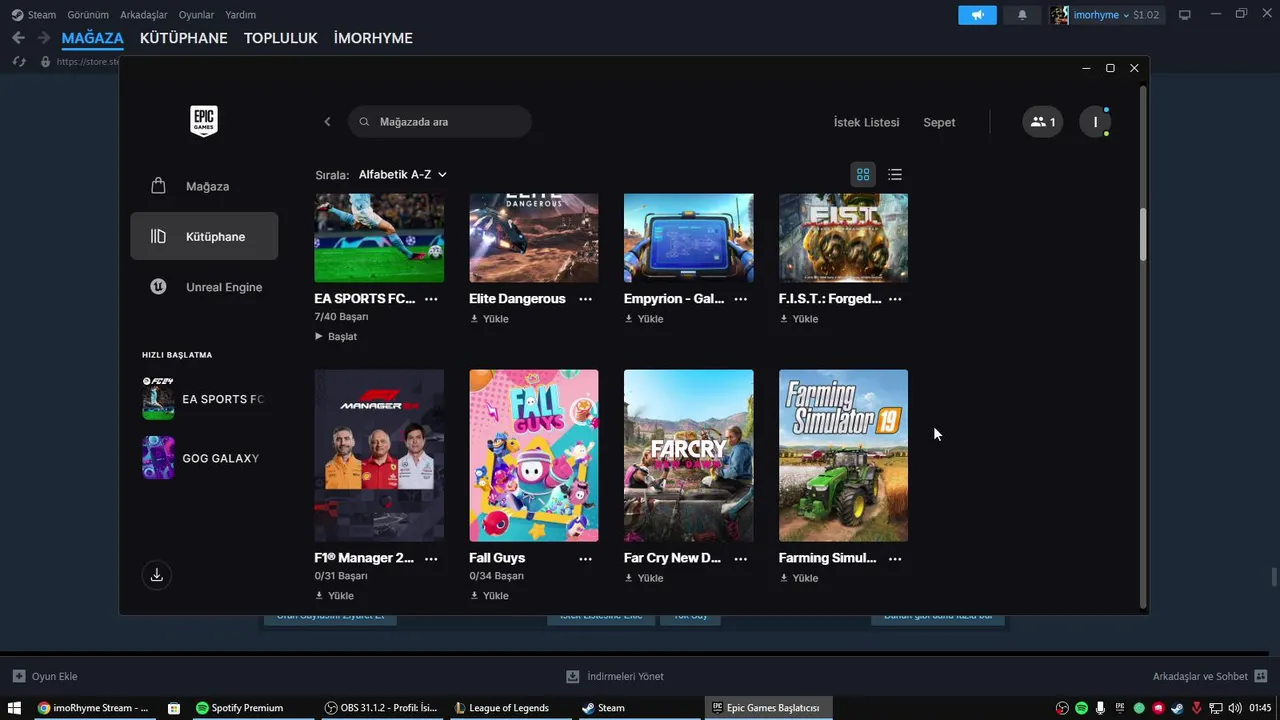This screenshot has width=1280, height=720.
Task: Open the Windows Start button
Action: coord(14,708)
